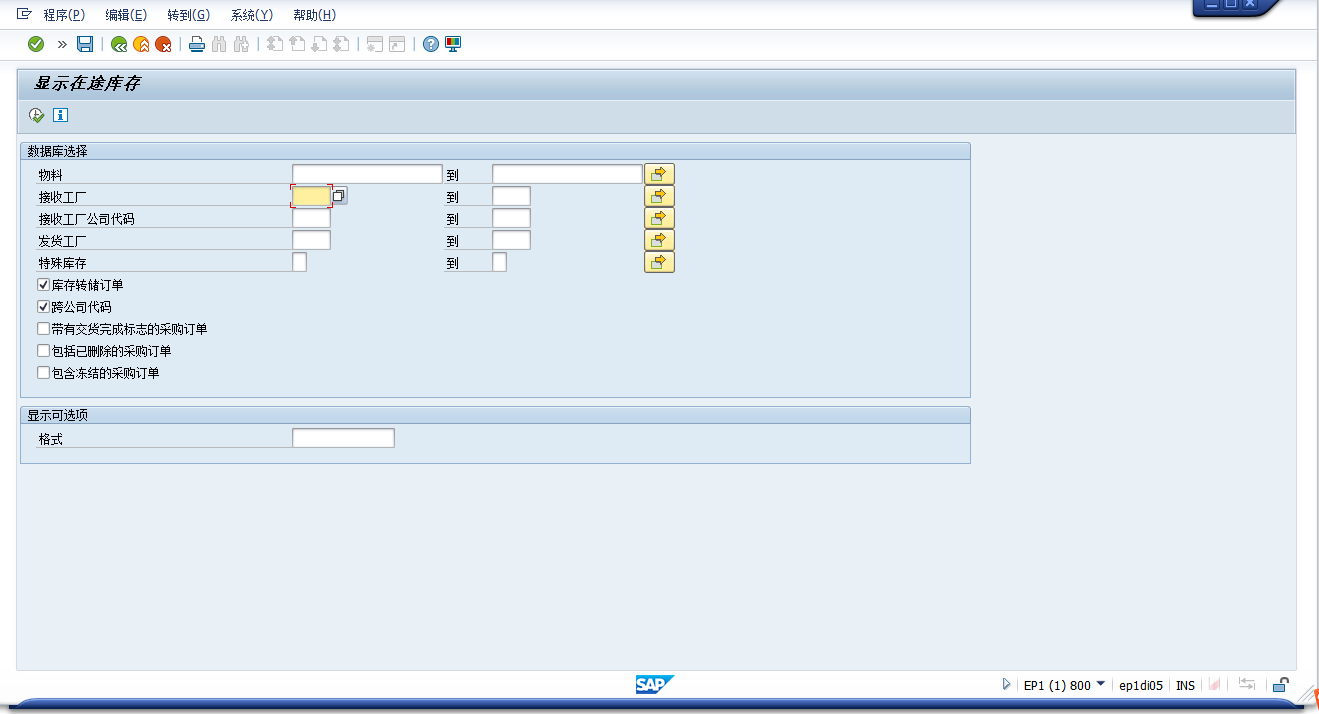
Task: Expand the status bar triangle arrow
Action: (x=1006, y=684)
